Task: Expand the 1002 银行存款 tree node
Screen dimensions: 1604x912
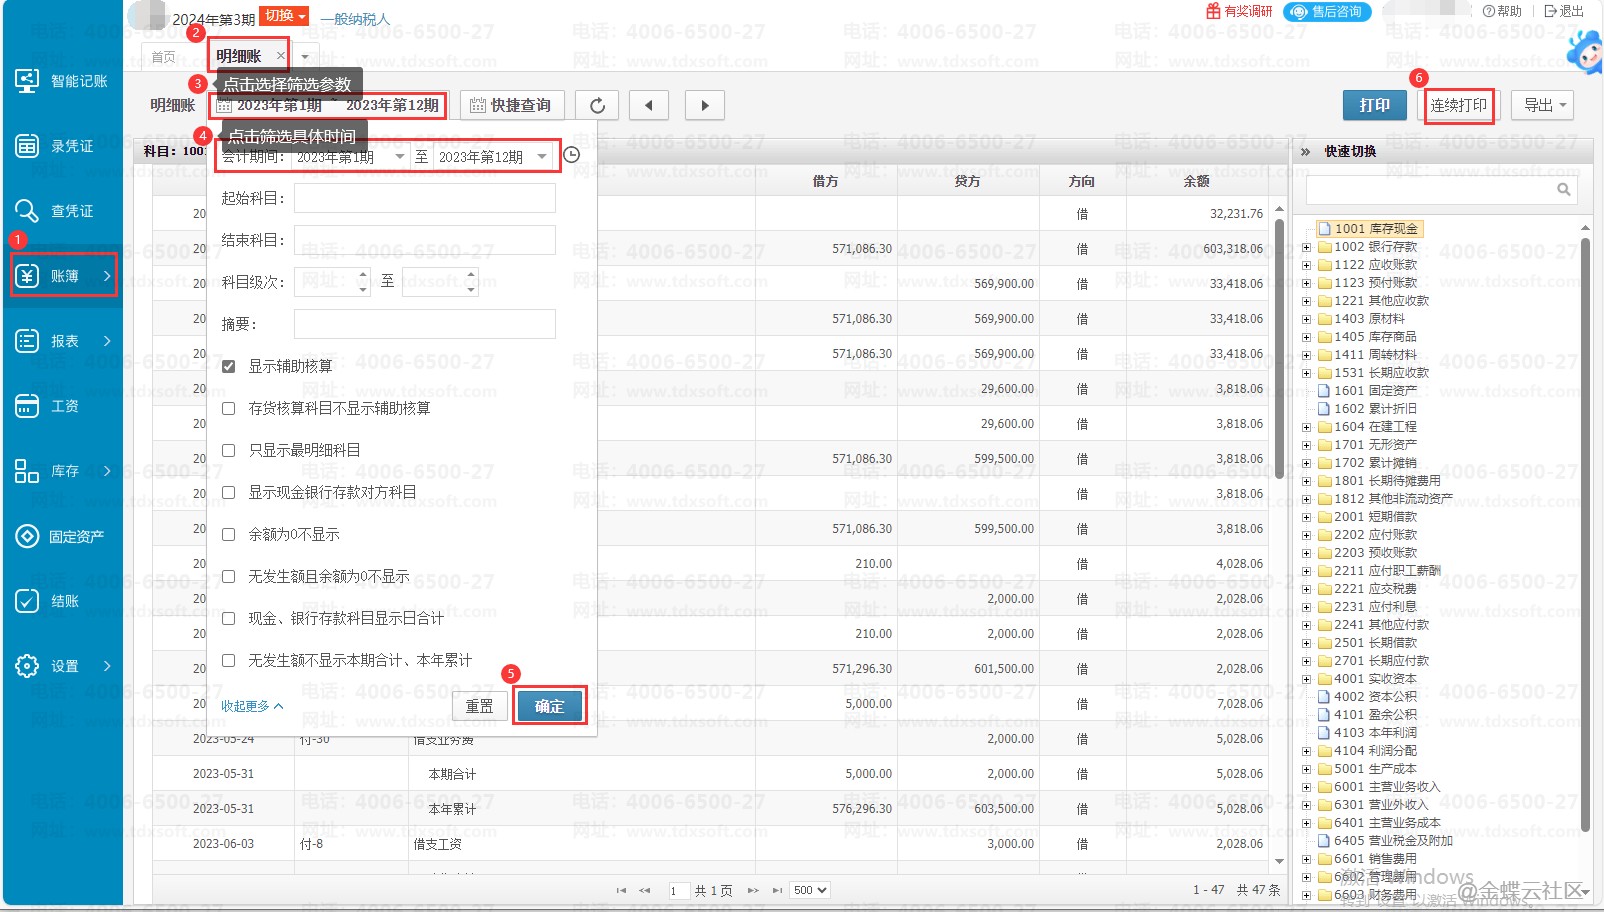Action: point(1306,247)
